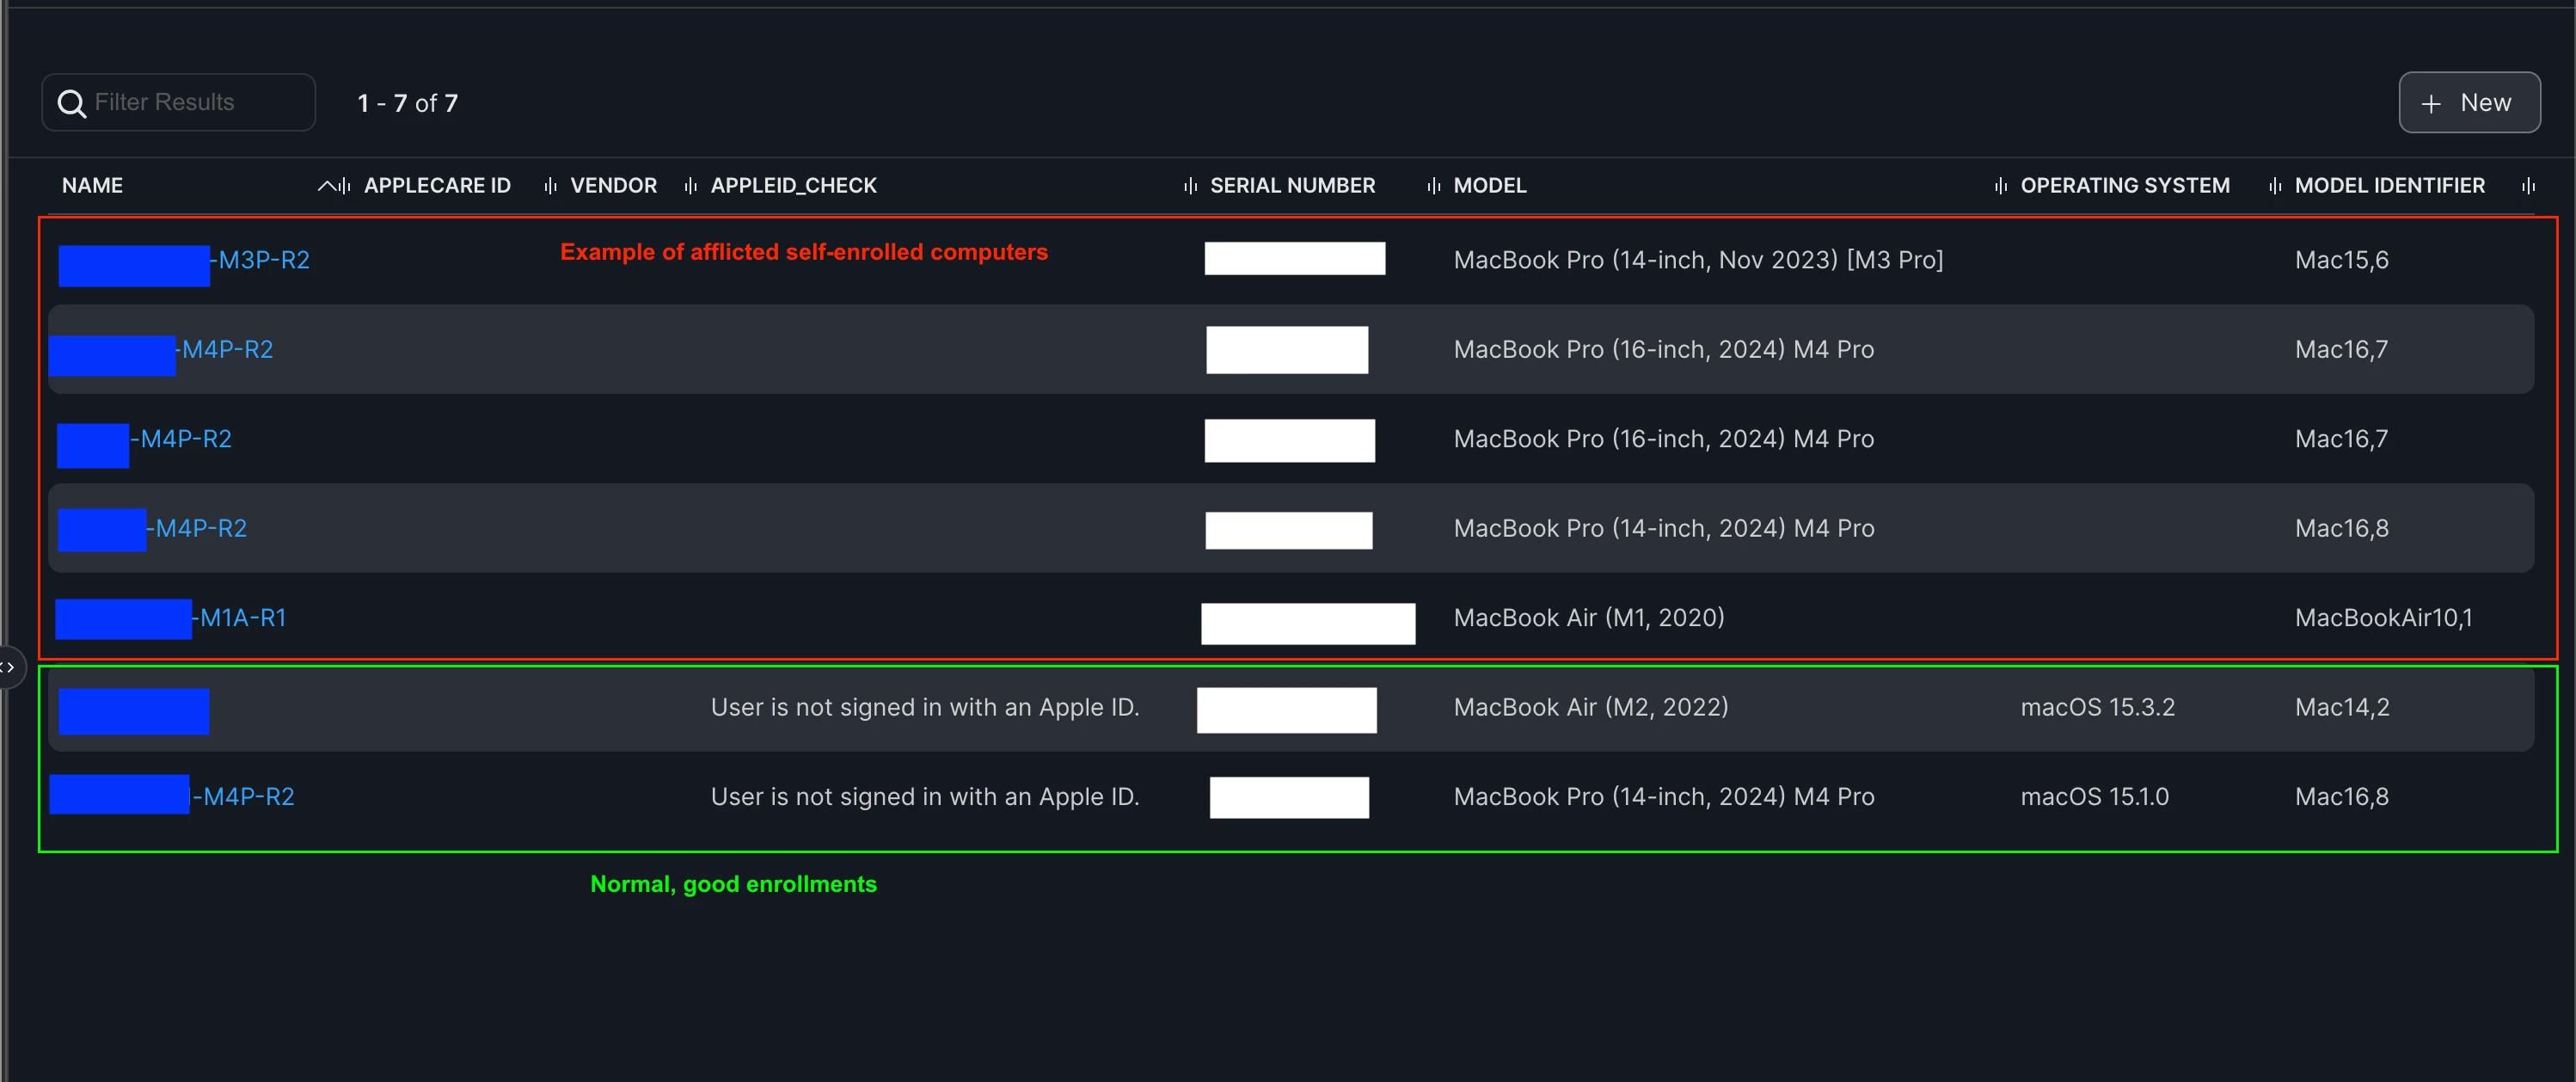
Task: Sort by SERIAL NUMBER column header
Action: (x=1292, y=186)
